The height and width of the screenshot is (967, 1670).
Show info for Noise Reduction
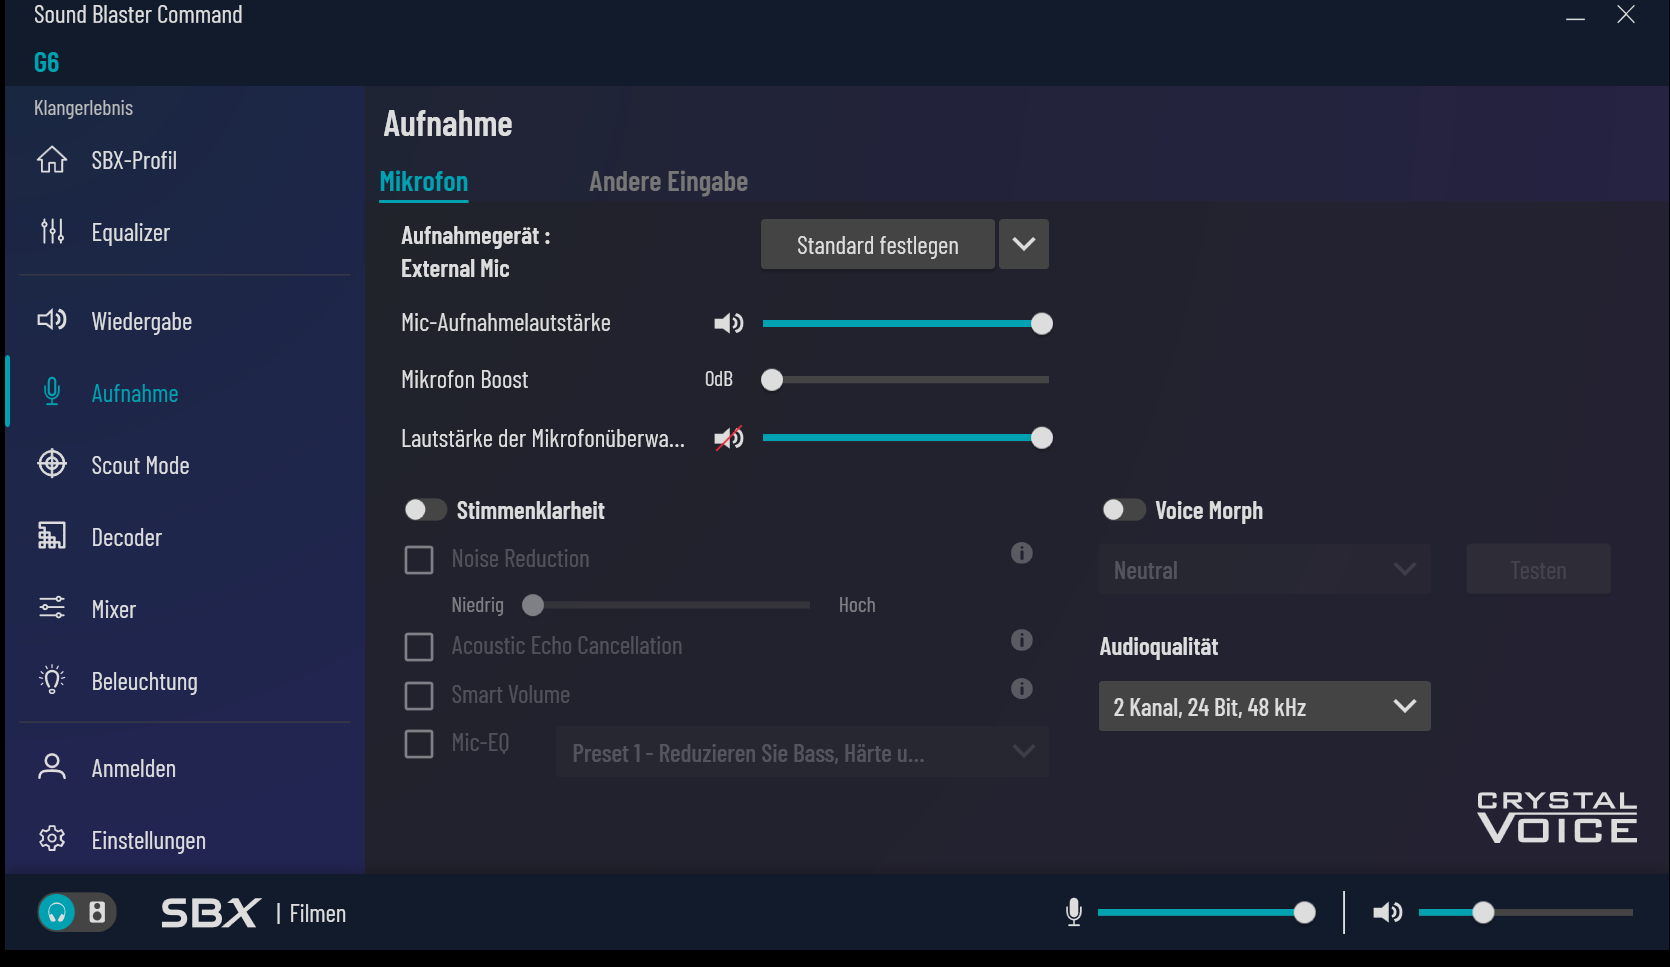click(x=1021, y=553)
